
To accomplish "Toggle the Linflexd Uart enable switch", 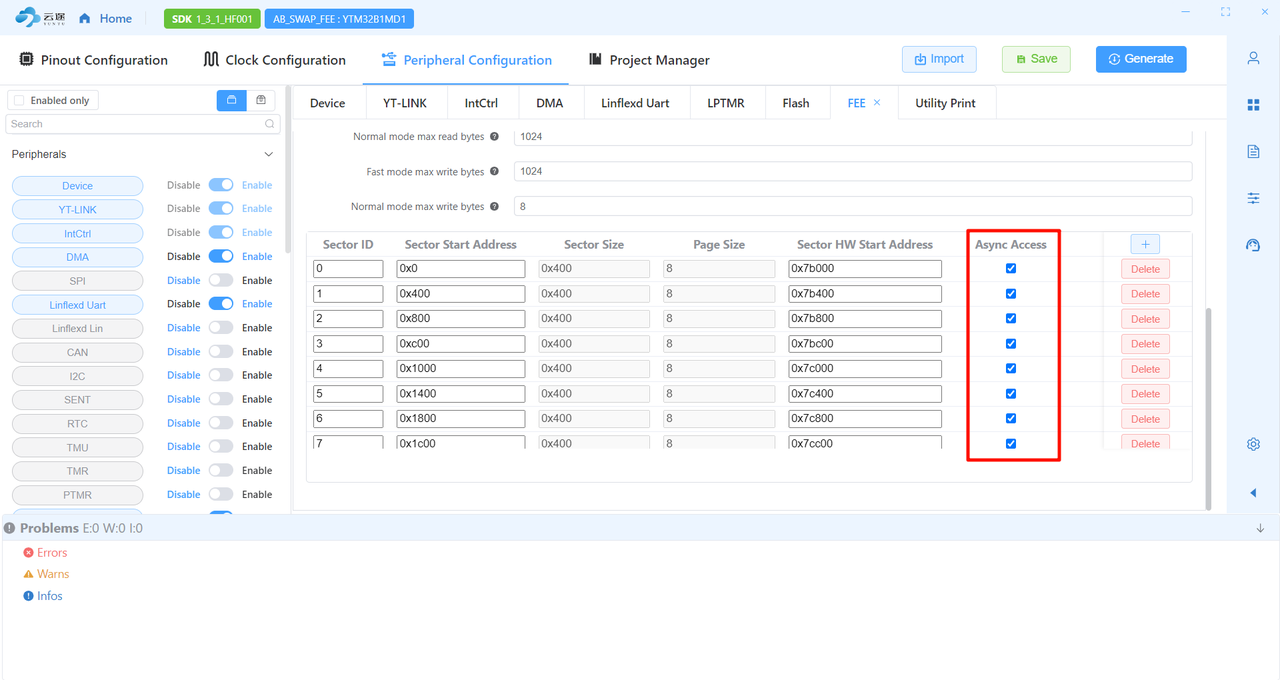I will (221, 304).
